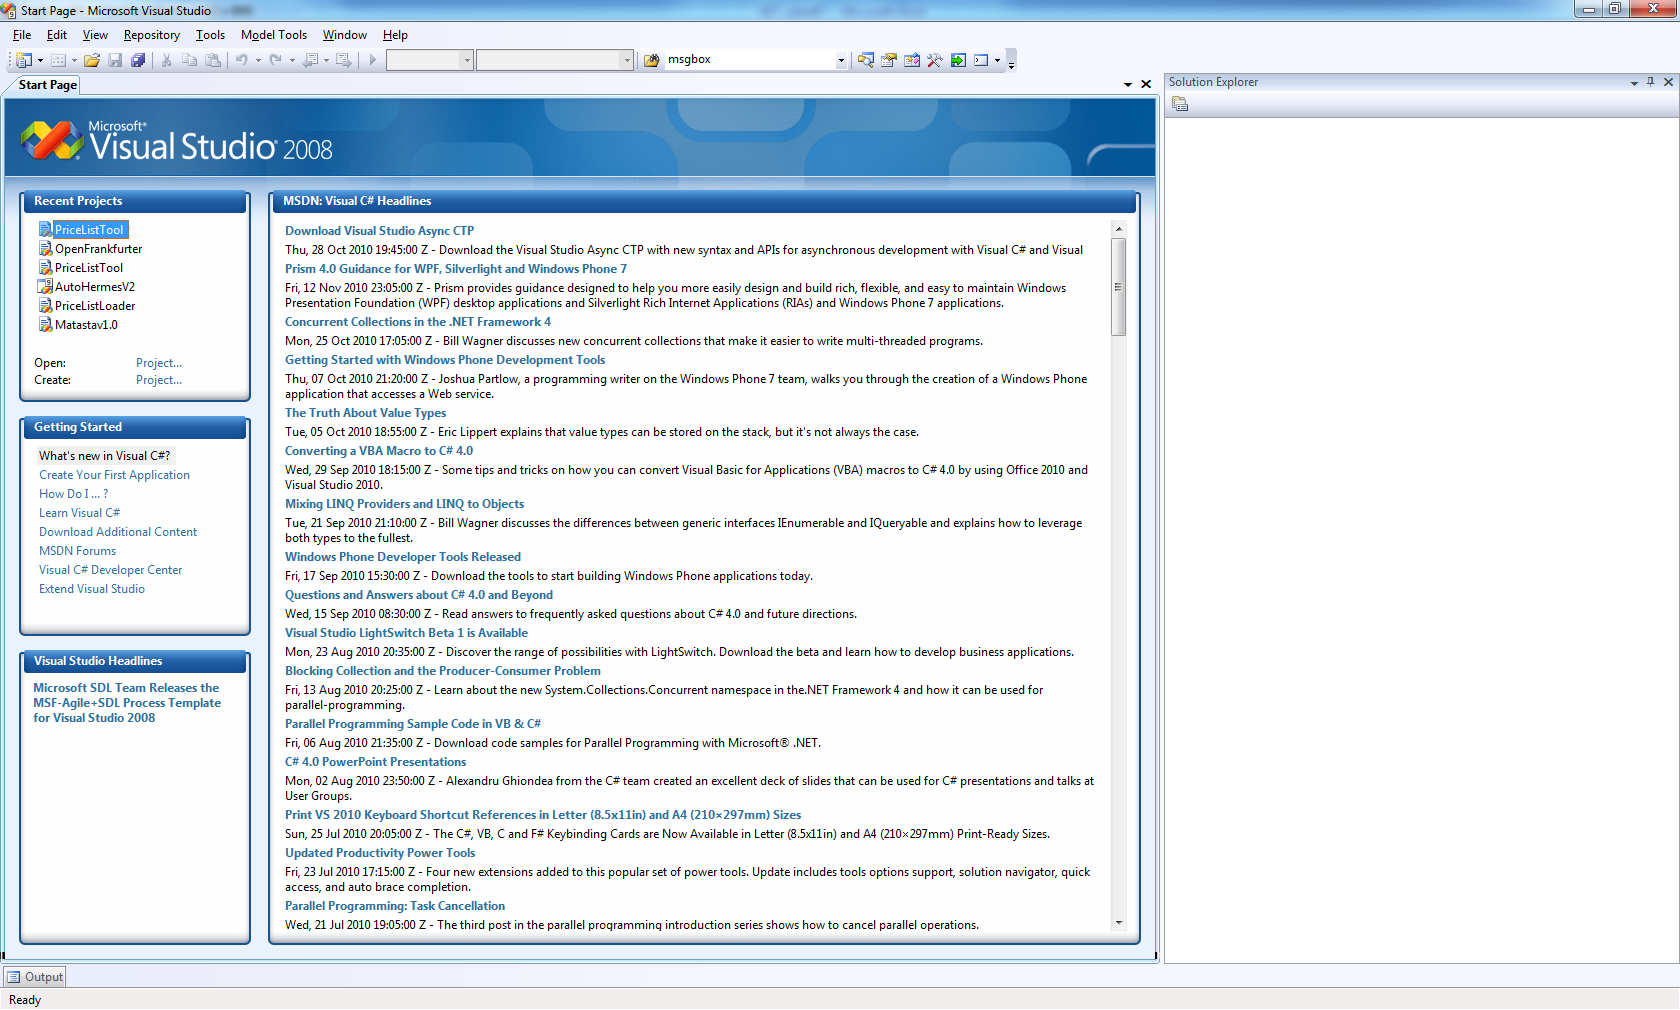Open the Matastav1.0 recent project

tap(86, 325)
